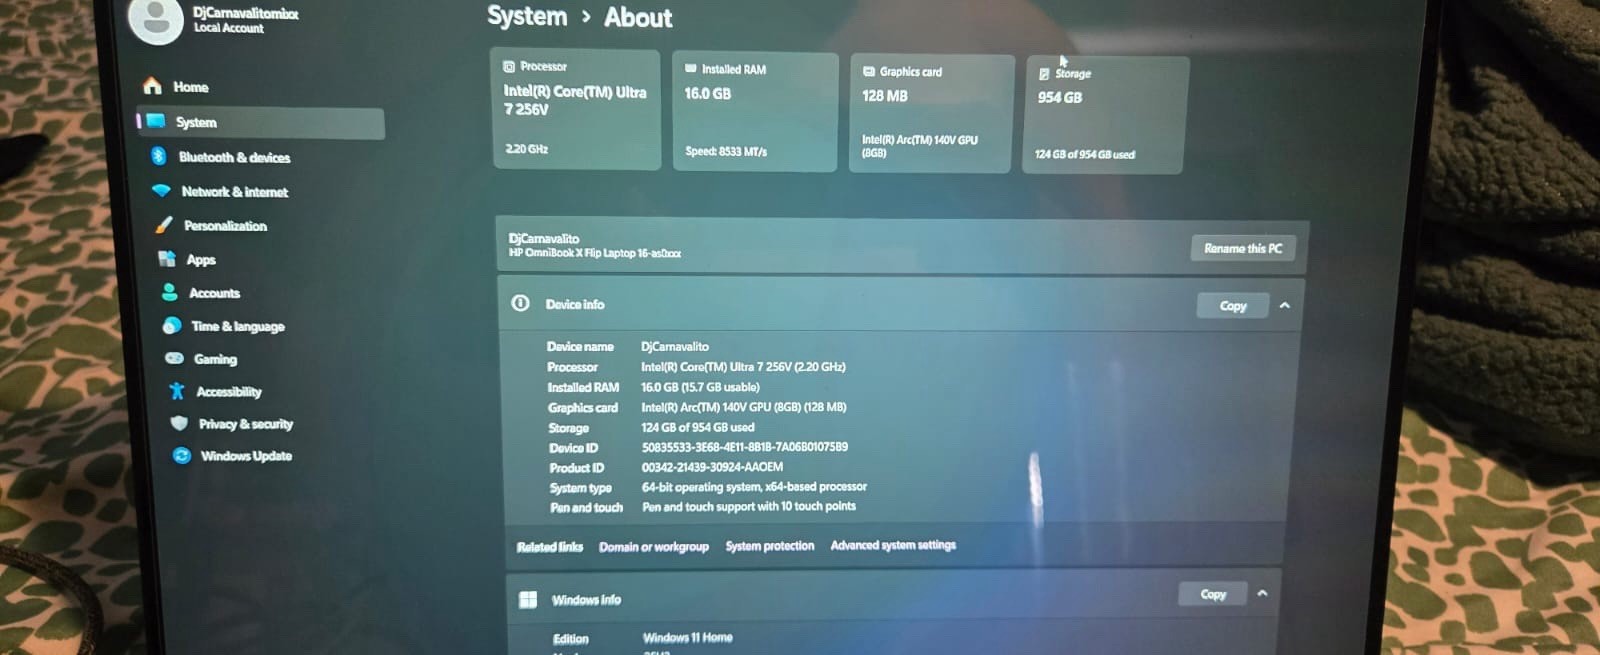The image size is (1600, 655).
Task: Go to Network & internet settings
Action: [234, 191]
